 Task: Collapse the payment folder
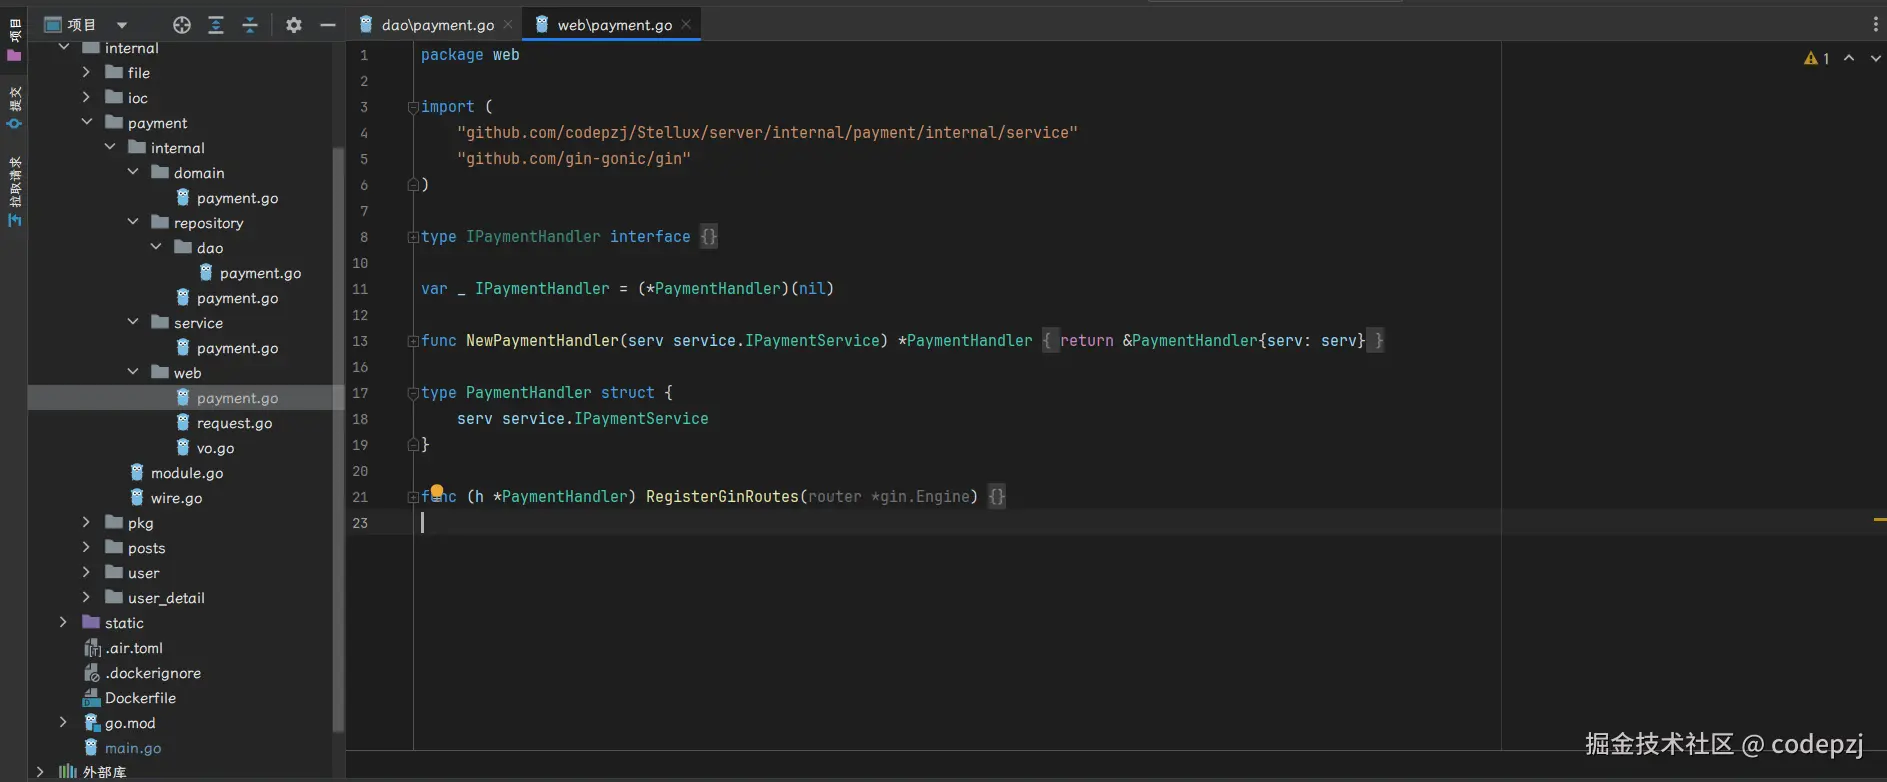click(87, 122)
